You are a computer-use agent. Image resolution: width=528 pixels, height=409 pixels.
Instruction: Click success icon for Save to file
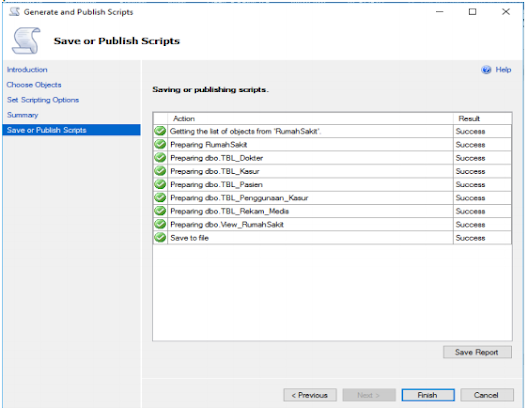coord(160,238)
